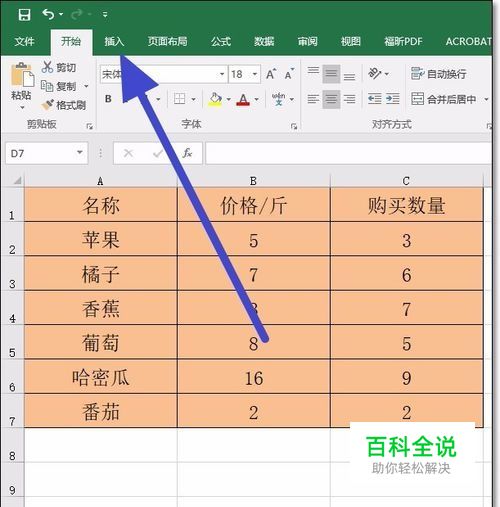Viewport: 500px width, 507px height.
Task: Click 合并后居中 merge and center
Action: (x=443, y=99)
